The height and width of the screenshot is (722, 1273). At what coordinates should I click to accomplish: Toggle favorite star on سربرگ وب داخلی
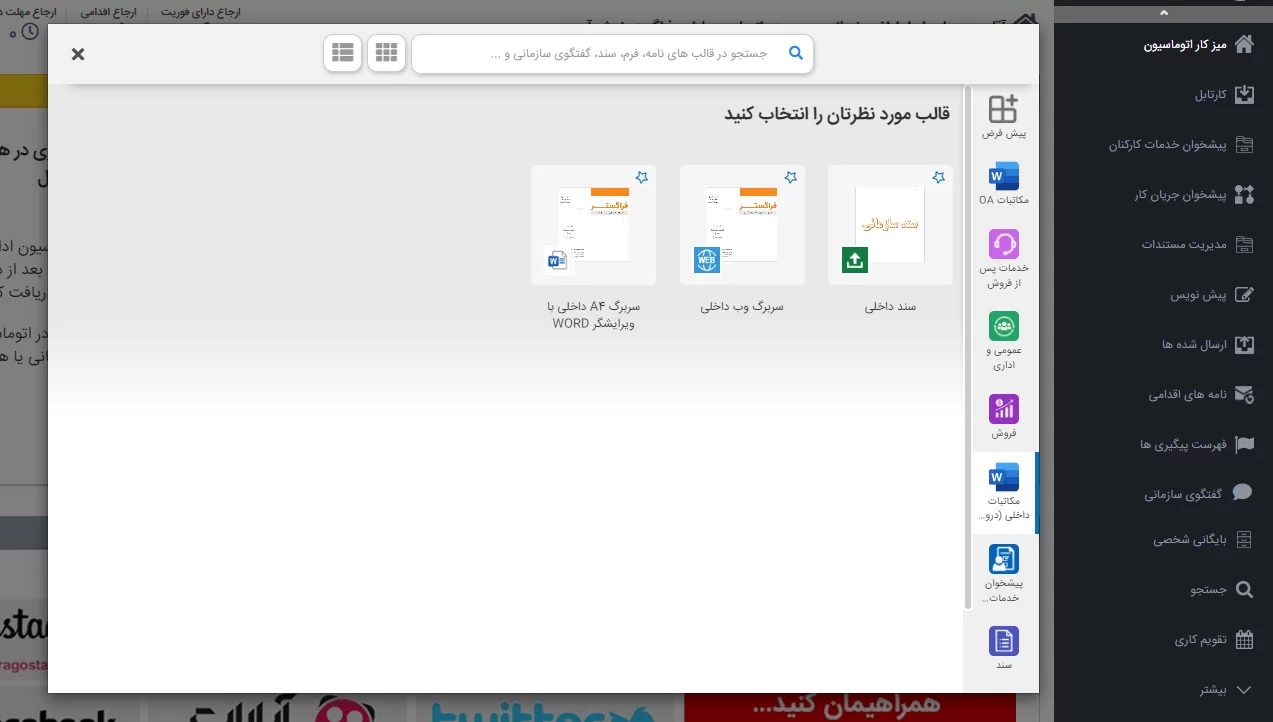[790, 177]
